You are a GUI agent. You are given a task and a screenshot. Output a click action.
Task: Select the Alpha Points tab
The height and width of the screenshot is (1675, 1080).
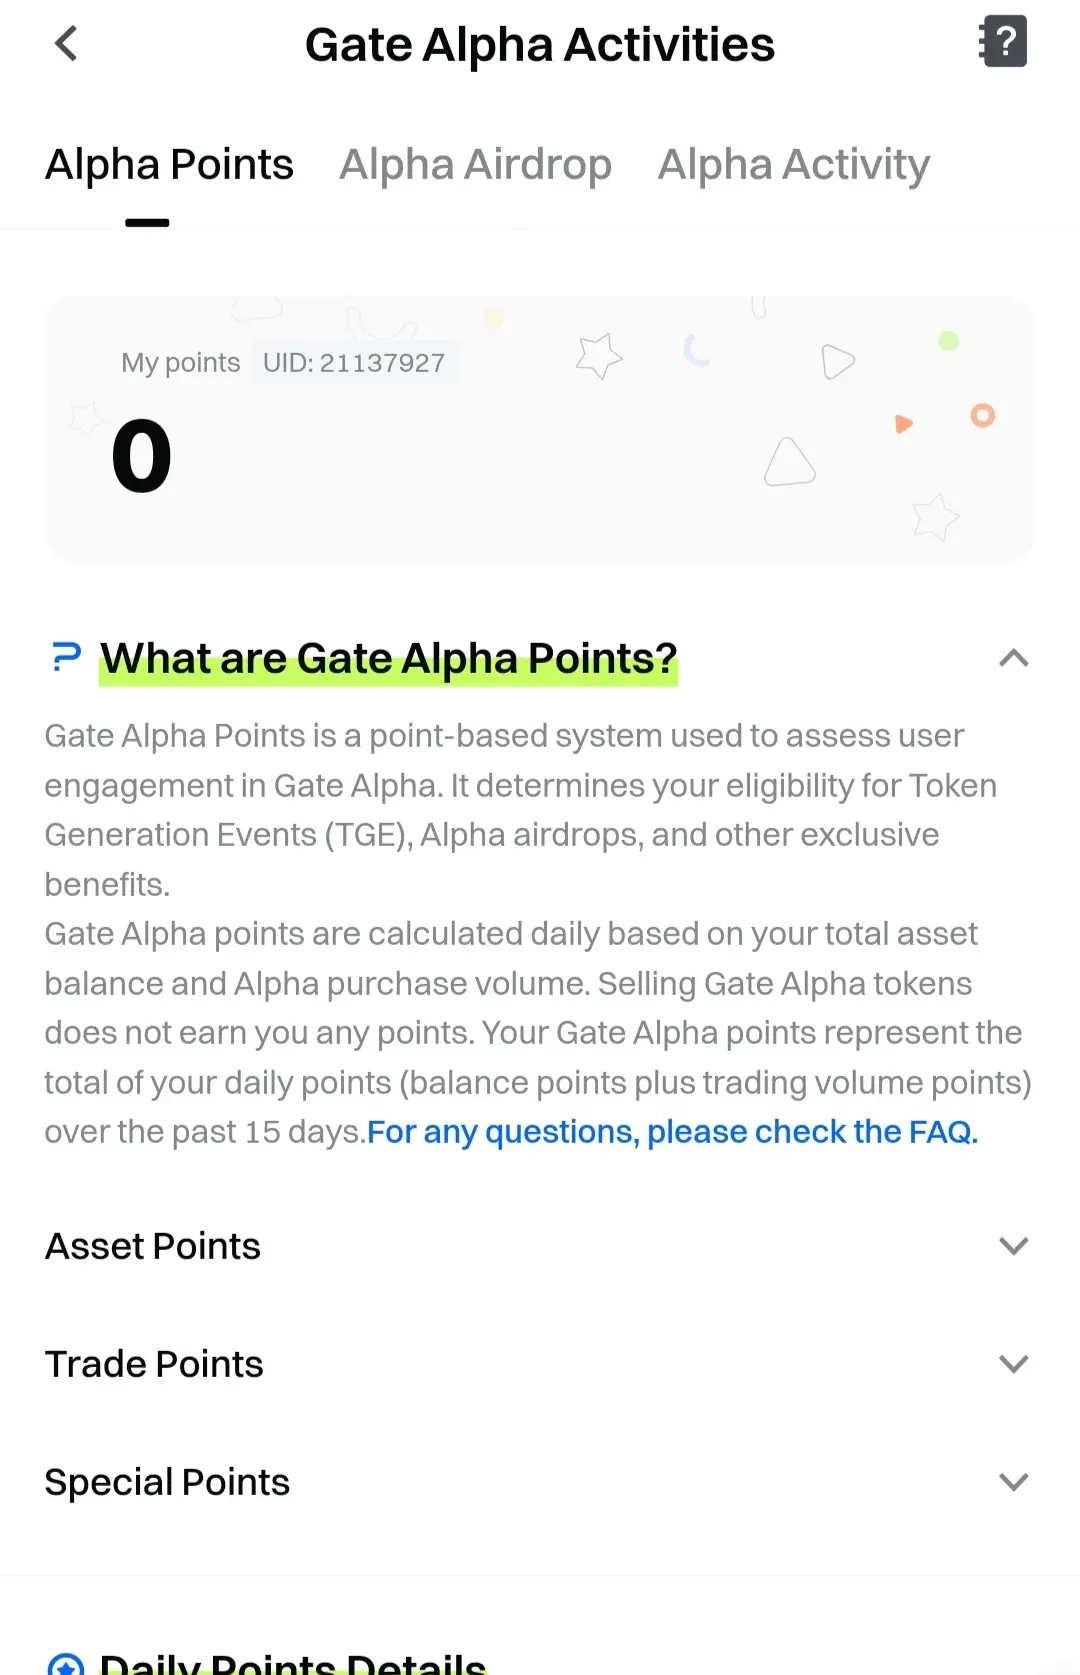coord(169,165)
